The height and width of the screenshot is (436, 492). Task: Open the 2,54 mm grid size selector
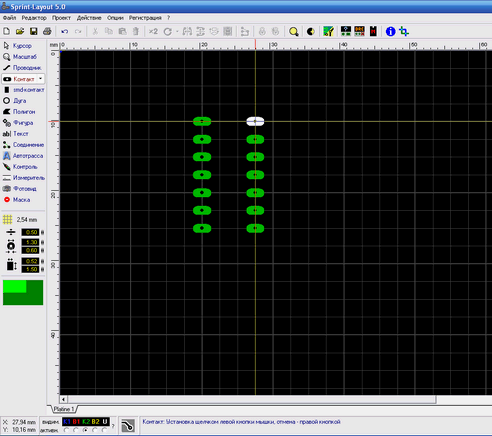20,220
